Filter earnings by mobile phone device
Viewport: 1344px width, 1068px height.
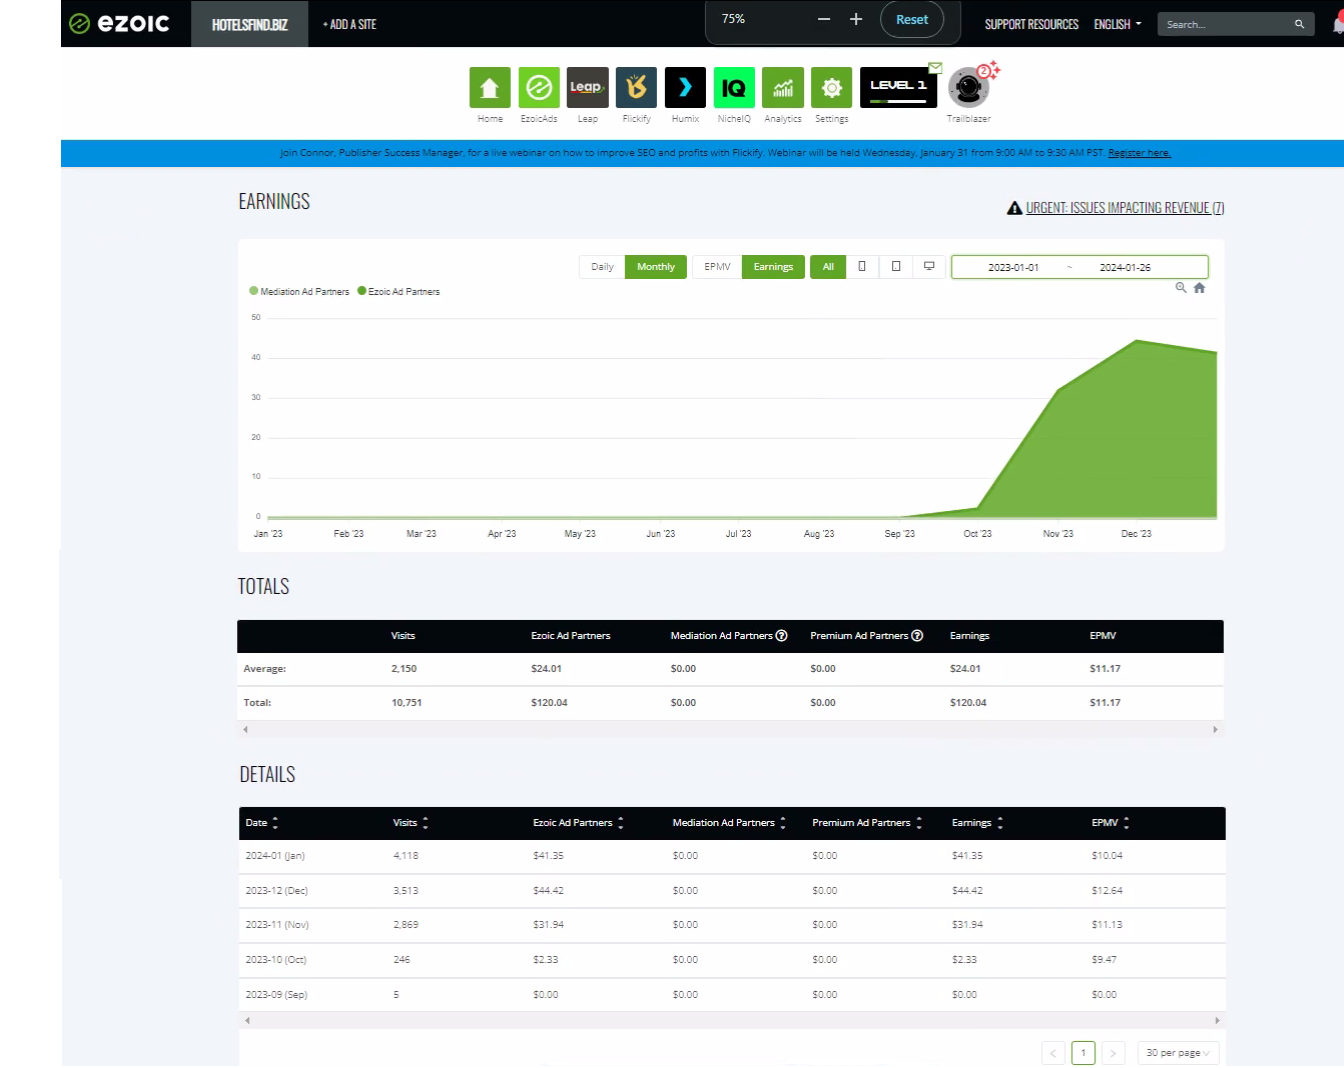[x=862, y=267]
